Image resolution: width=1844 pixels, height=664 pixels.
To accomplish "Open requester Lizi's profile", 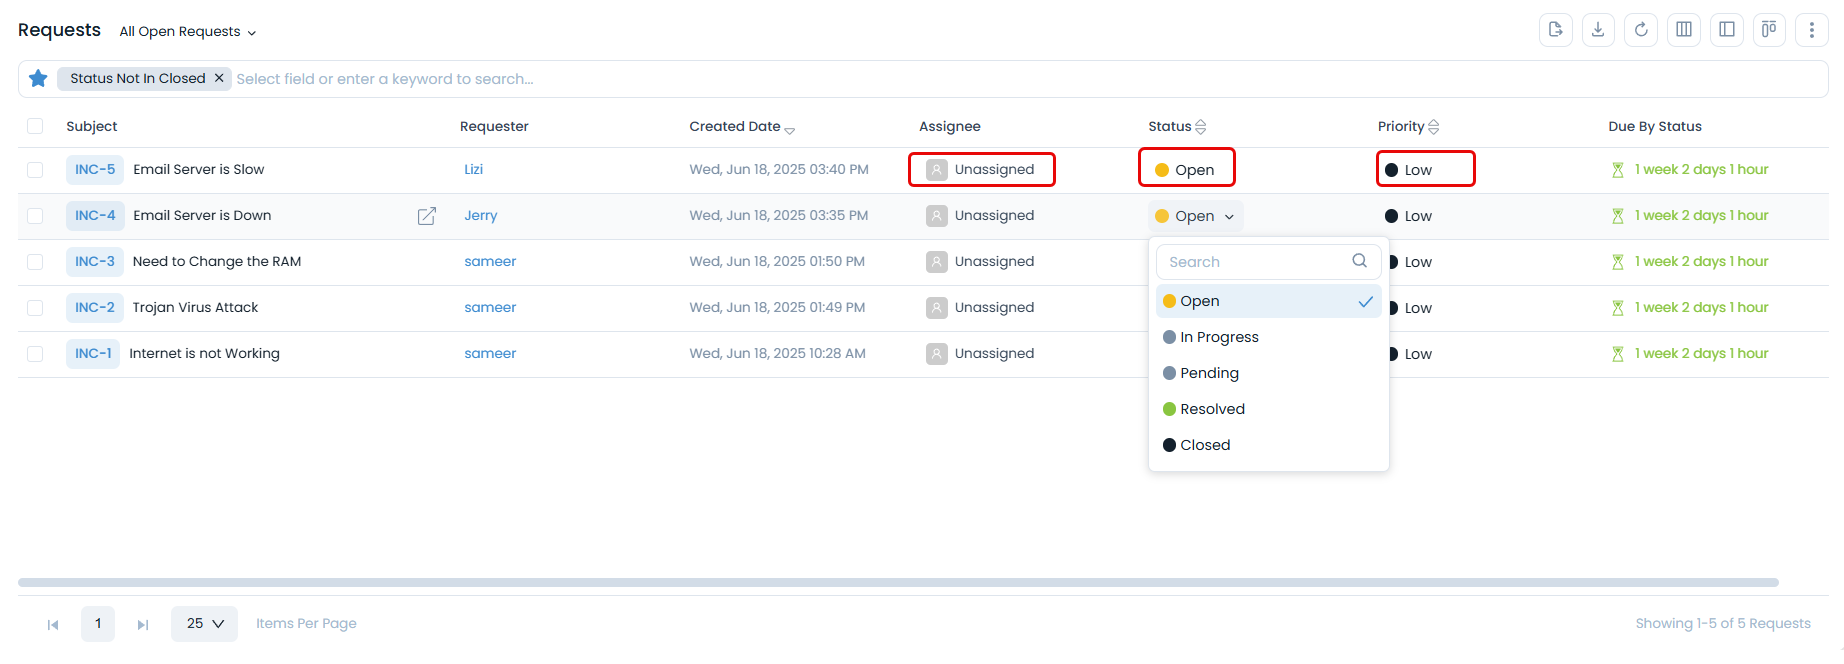I will pyautogui.click(x=473, y=170).
